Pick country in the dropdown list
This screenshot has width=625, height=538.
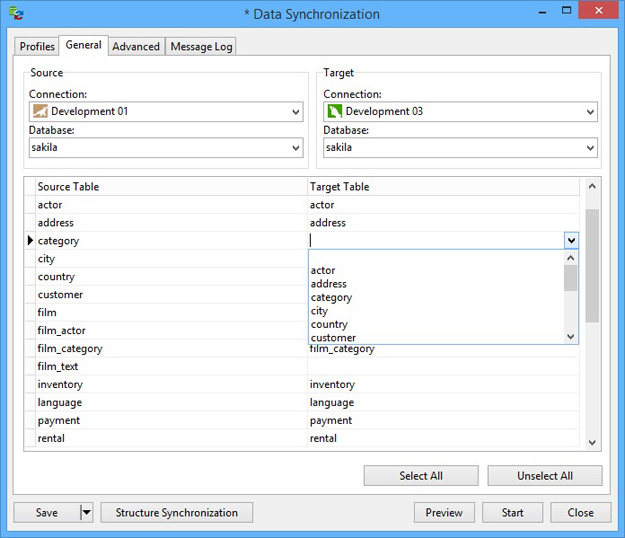[329, 324]
